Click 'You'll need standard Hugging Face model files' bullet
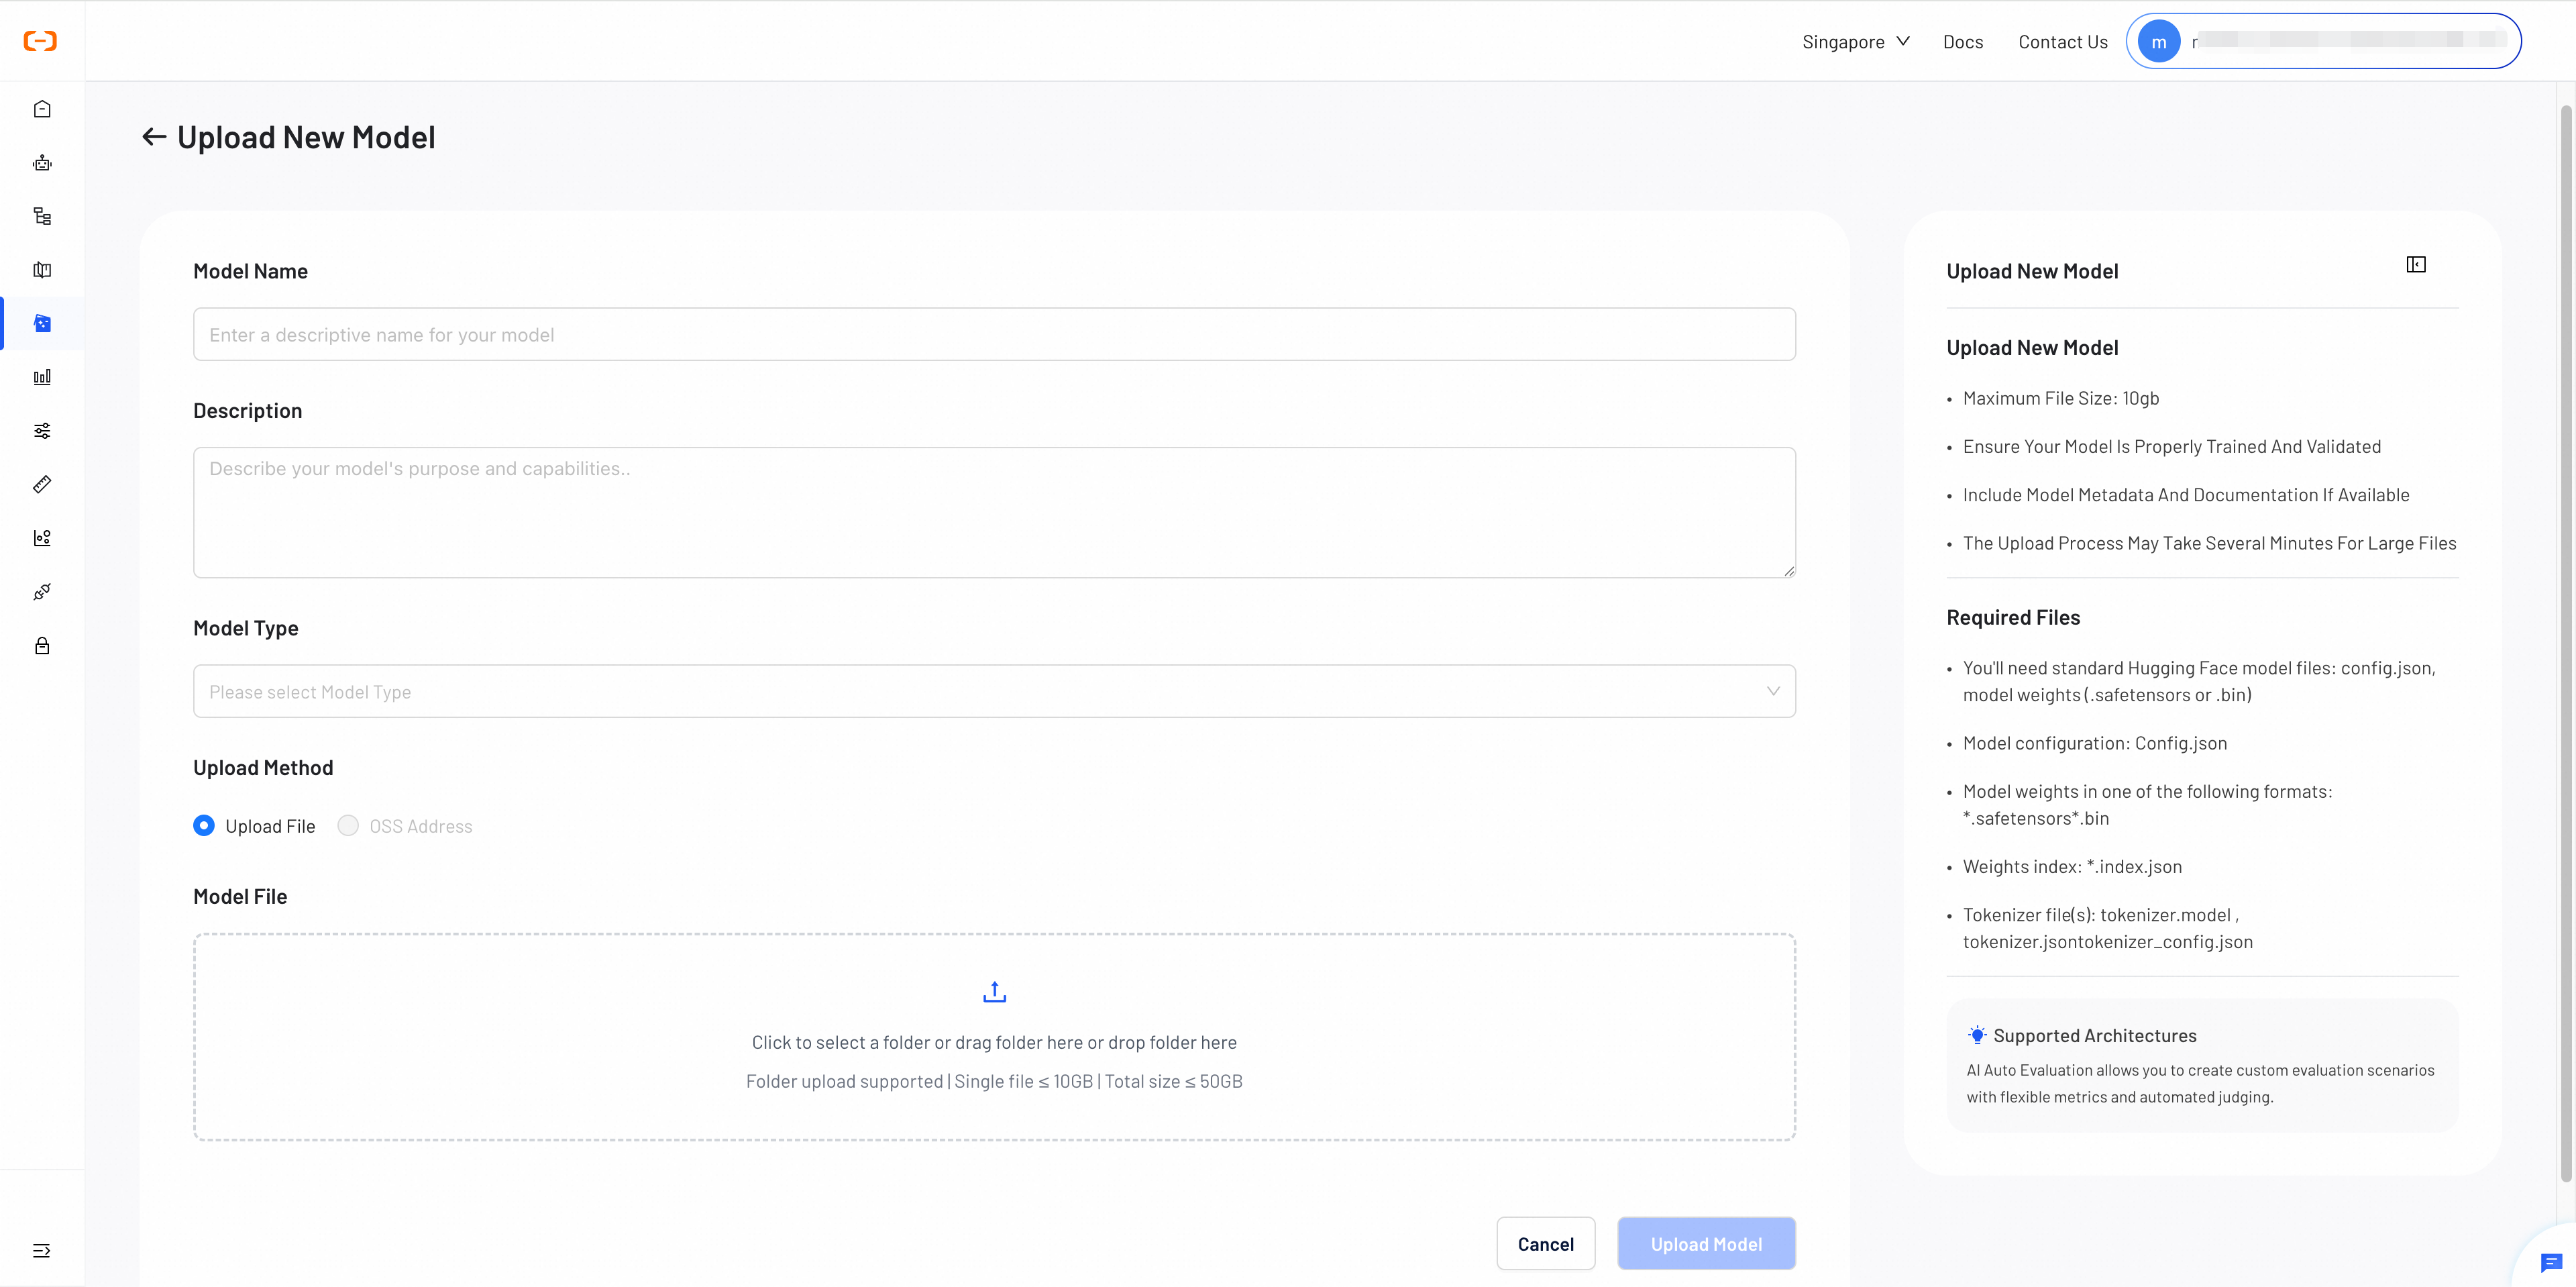This screenshot has height=1287, width=2576. [2199, 681]
